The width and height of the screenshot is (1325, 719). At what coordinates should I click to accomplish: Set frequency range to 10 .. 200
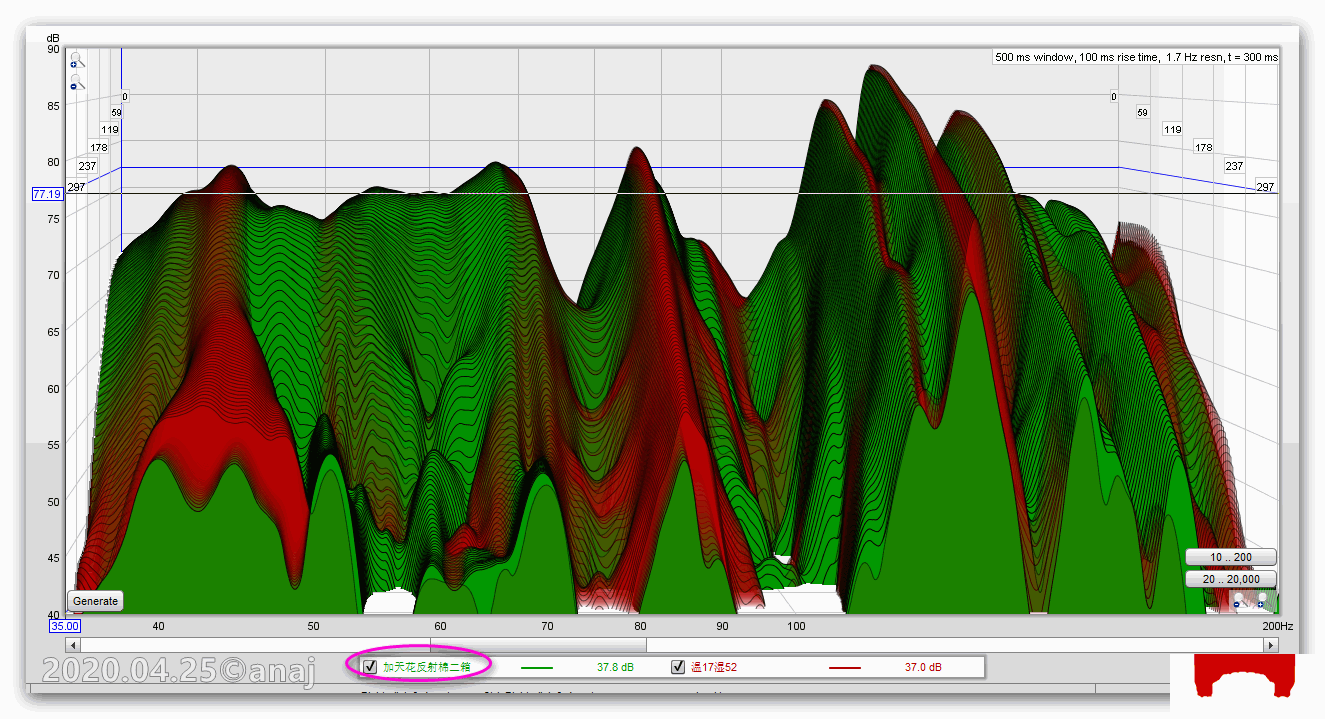pyautogui.click(x=1230, y=557)
